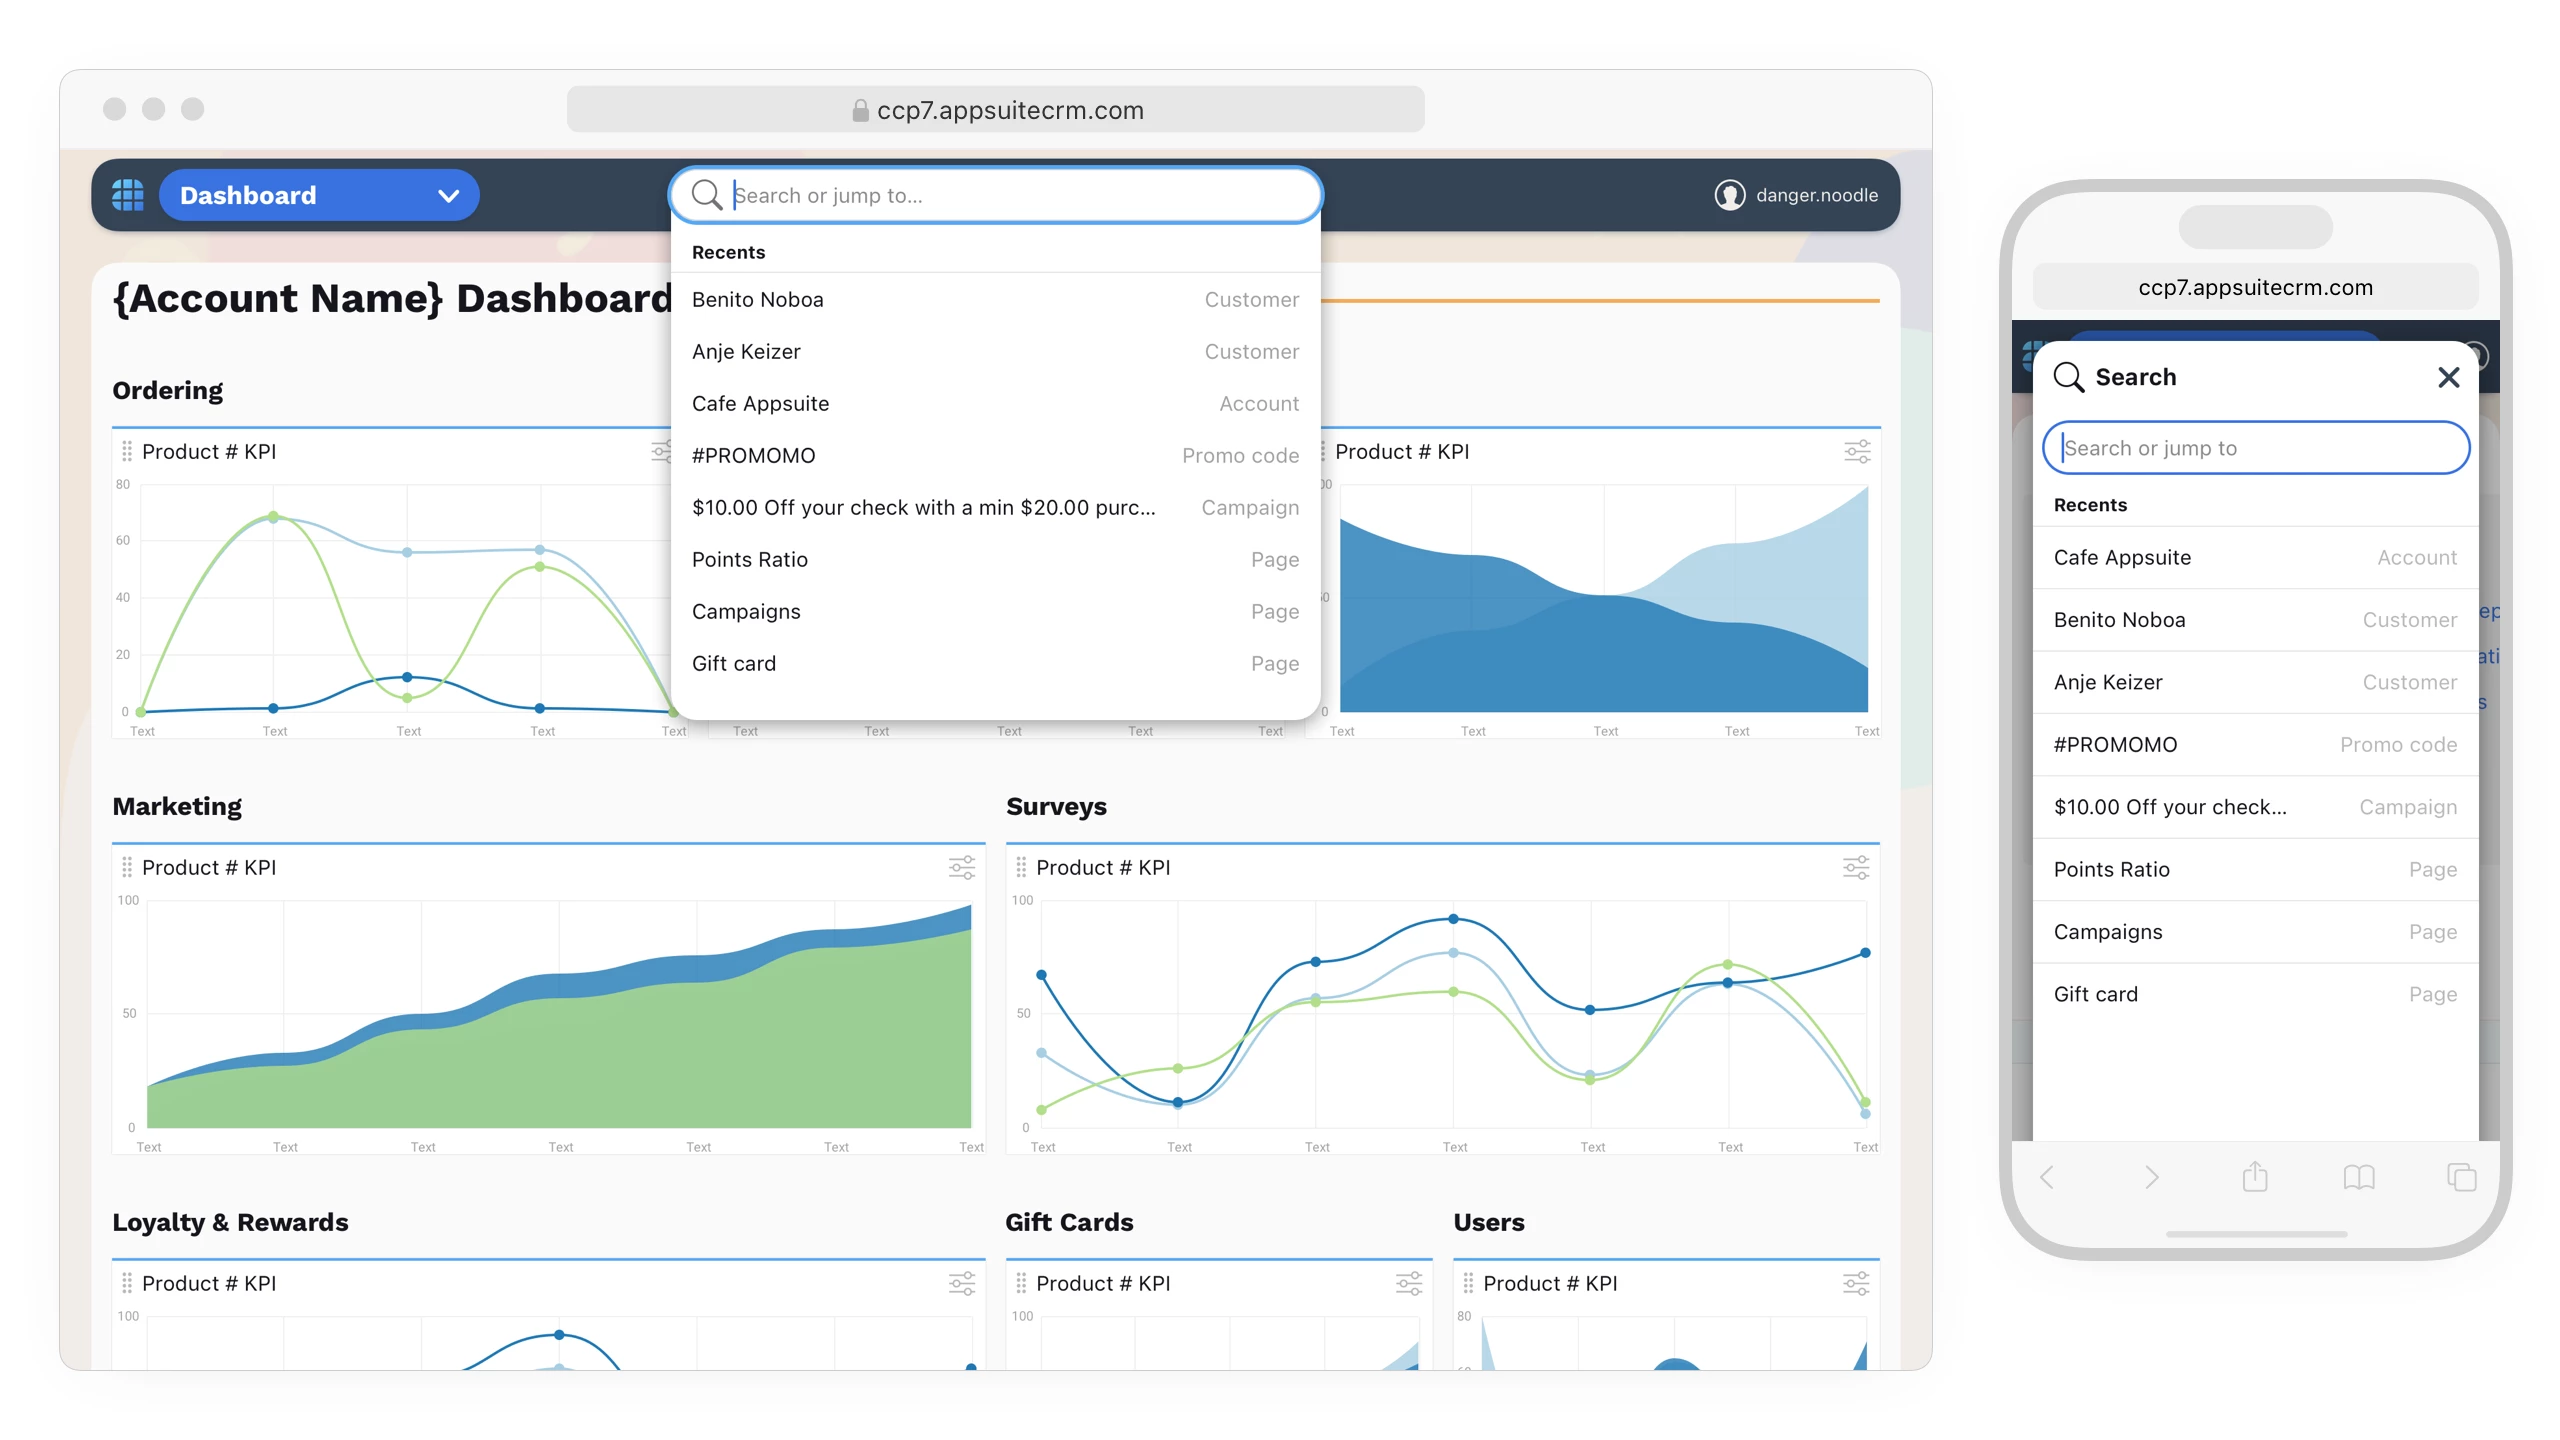Close the mobile Search panel
The width and height of the screenshot is (2560, 1440).
[x=2448, y=377]
